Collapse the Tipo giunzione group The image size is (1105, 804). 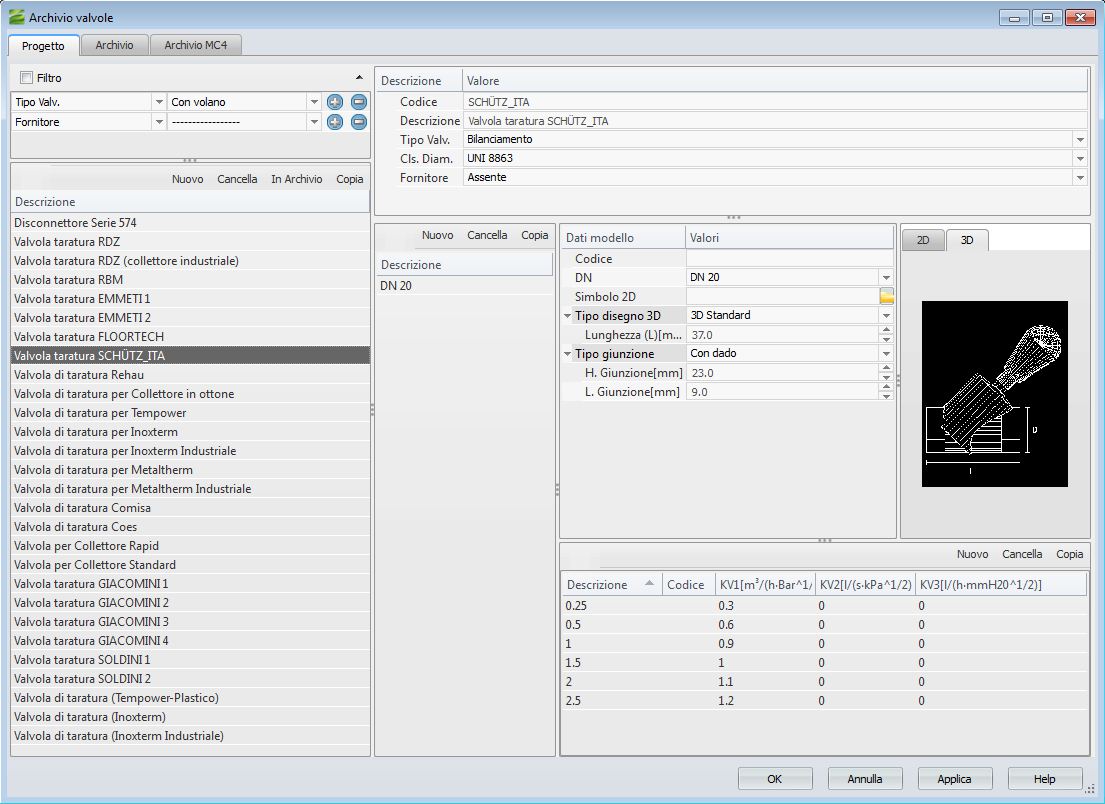pos(568,354)
